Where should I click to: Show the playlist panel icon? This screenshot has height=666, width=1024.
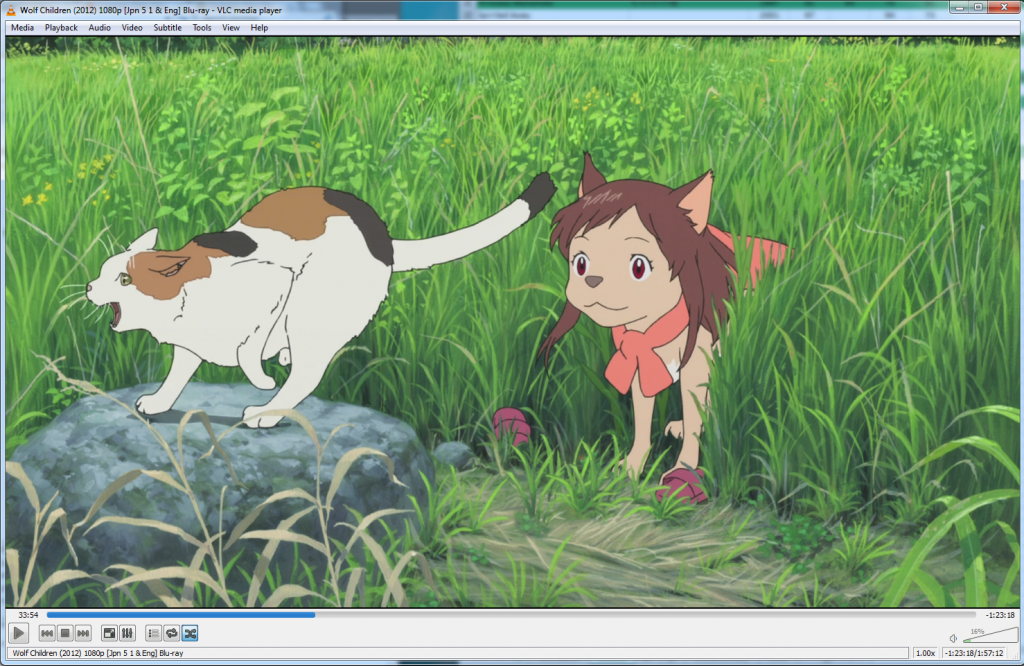(153, 633)
